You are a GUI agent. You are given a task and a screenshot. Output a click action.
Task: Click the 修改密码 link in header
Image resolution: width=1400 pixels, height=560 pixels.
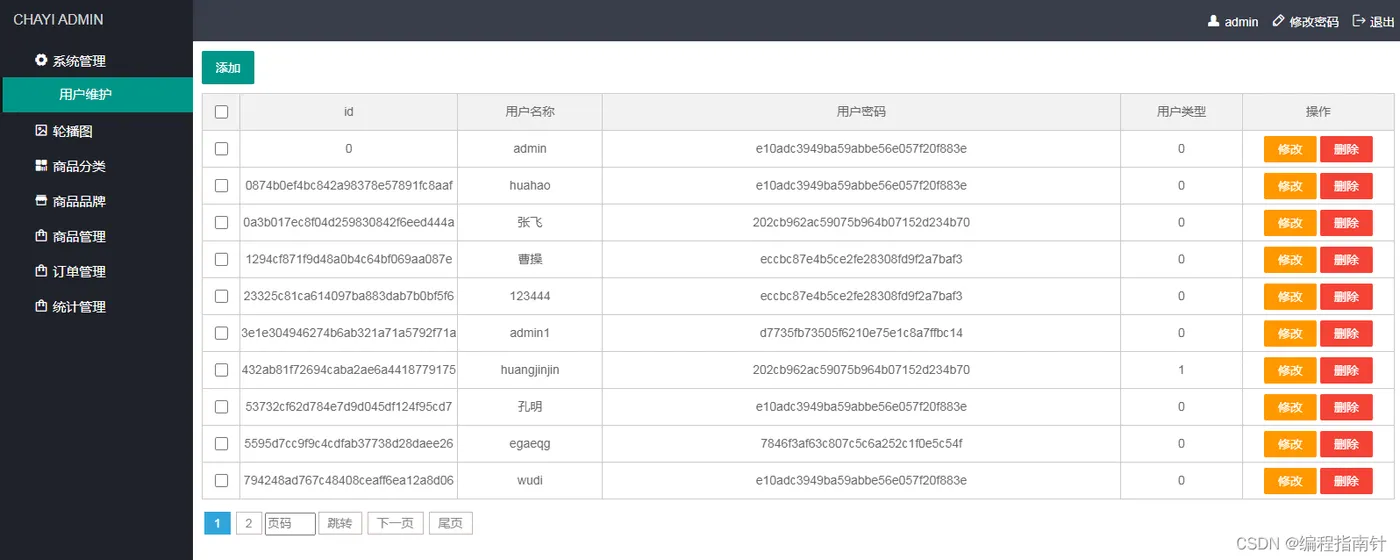[1313, 21]
